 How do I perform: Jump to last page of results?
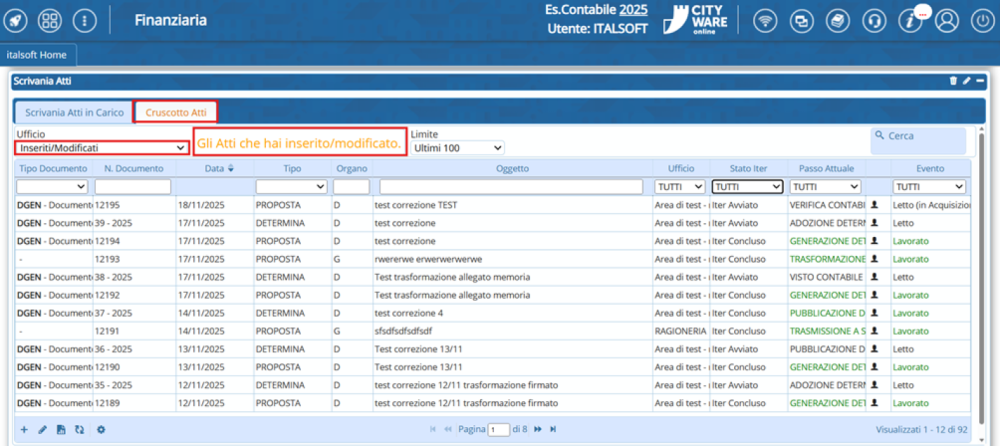[551, 429]
